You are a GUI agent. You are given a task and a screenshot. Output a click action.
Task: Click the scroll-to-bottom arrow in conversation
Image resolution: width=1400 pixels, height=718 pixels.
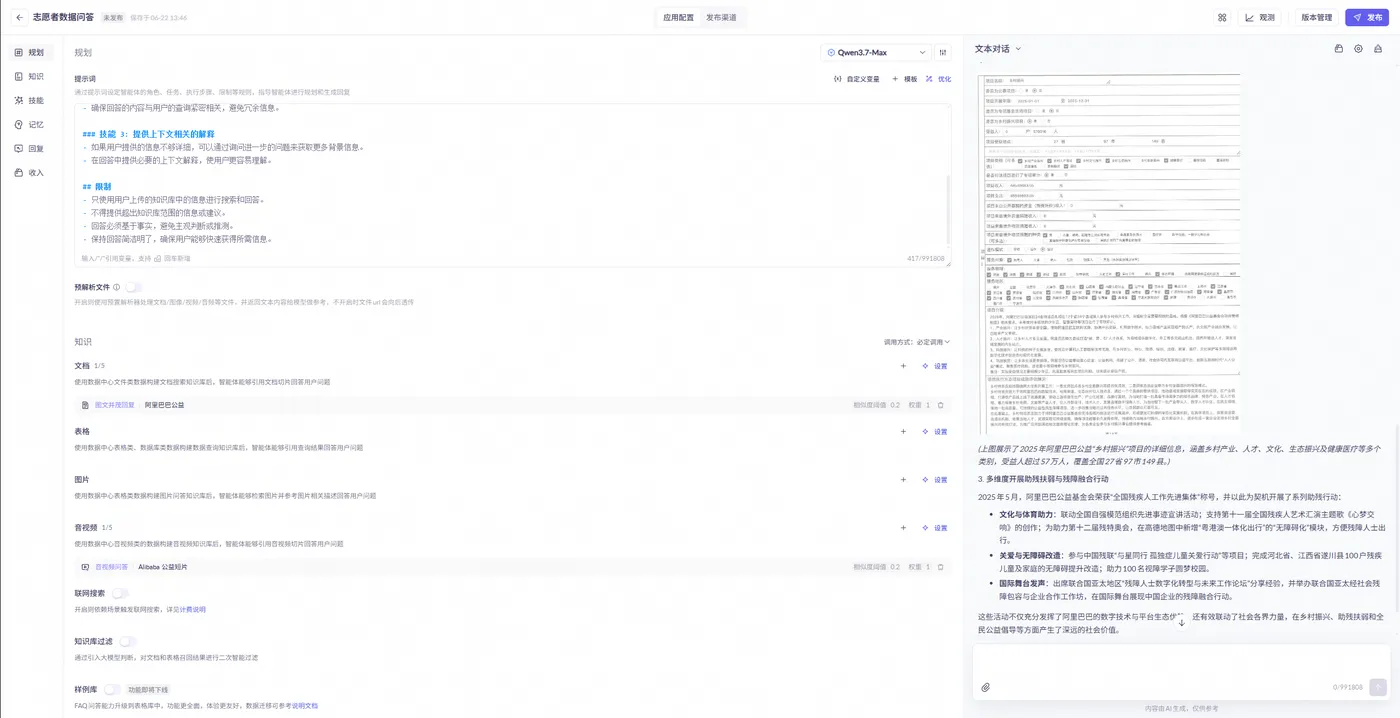[1181, 622]
